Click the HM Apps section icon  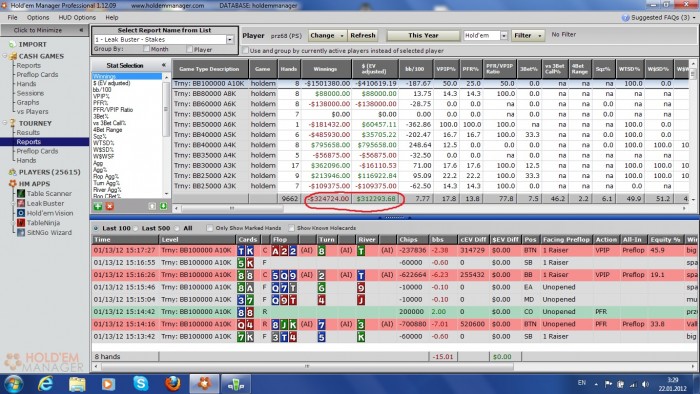click(12, 184)
